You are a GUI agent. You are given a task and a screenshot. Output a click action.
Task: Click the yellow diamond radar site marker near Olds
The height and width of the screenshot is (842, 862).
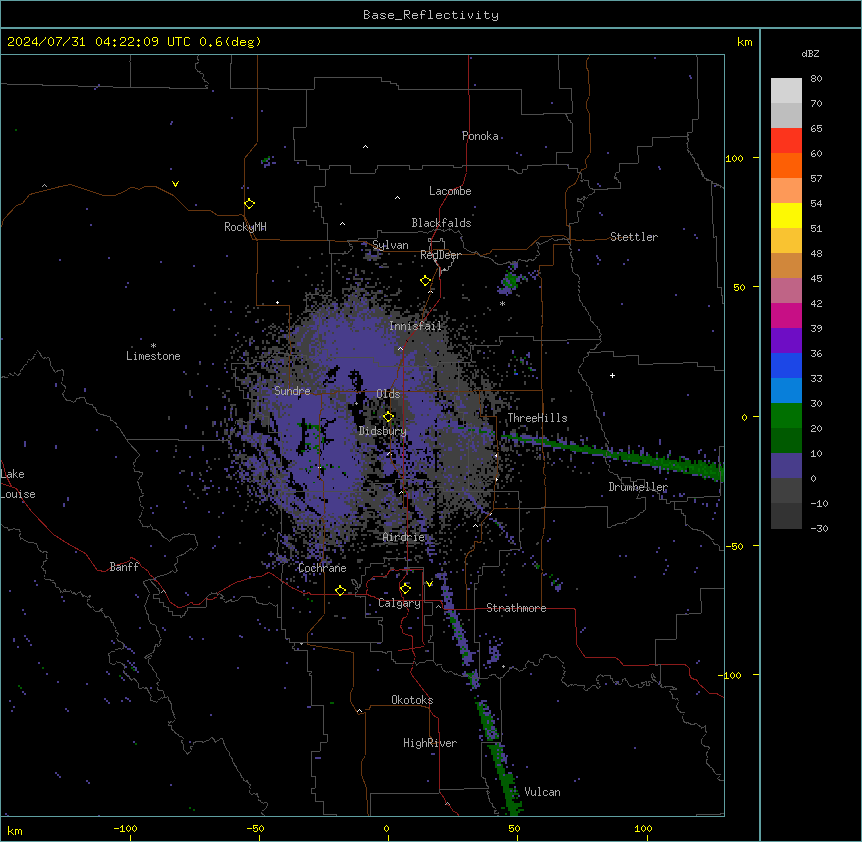point(389,417)
